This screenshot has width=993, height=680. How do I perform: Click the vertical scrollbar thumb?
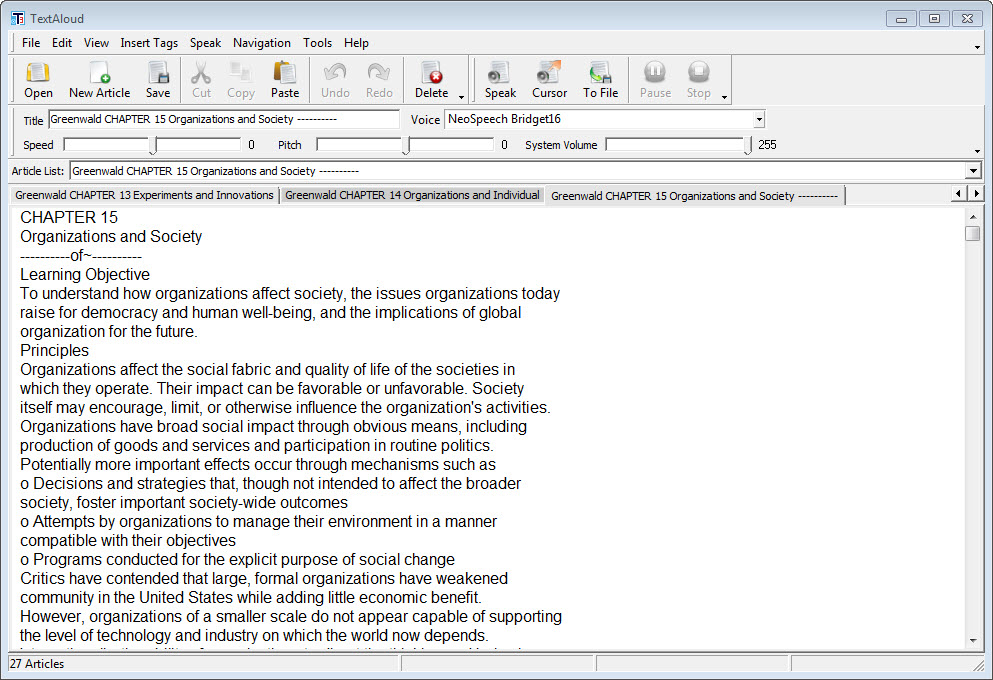tap(973, 234)
